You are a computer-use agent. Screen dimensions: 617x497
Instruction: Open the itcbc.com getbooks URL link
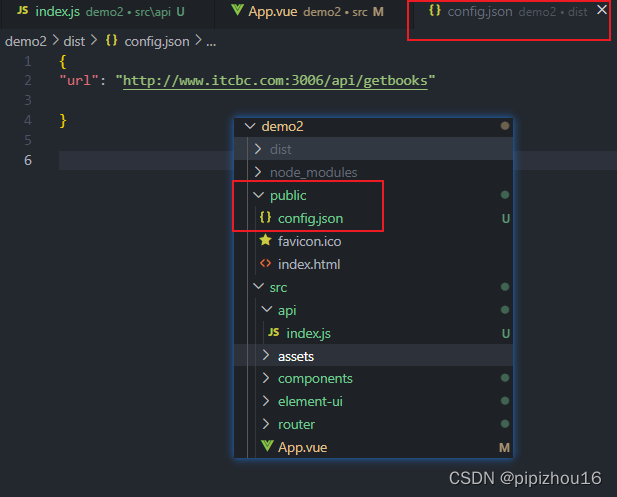[x=279, y=80]
